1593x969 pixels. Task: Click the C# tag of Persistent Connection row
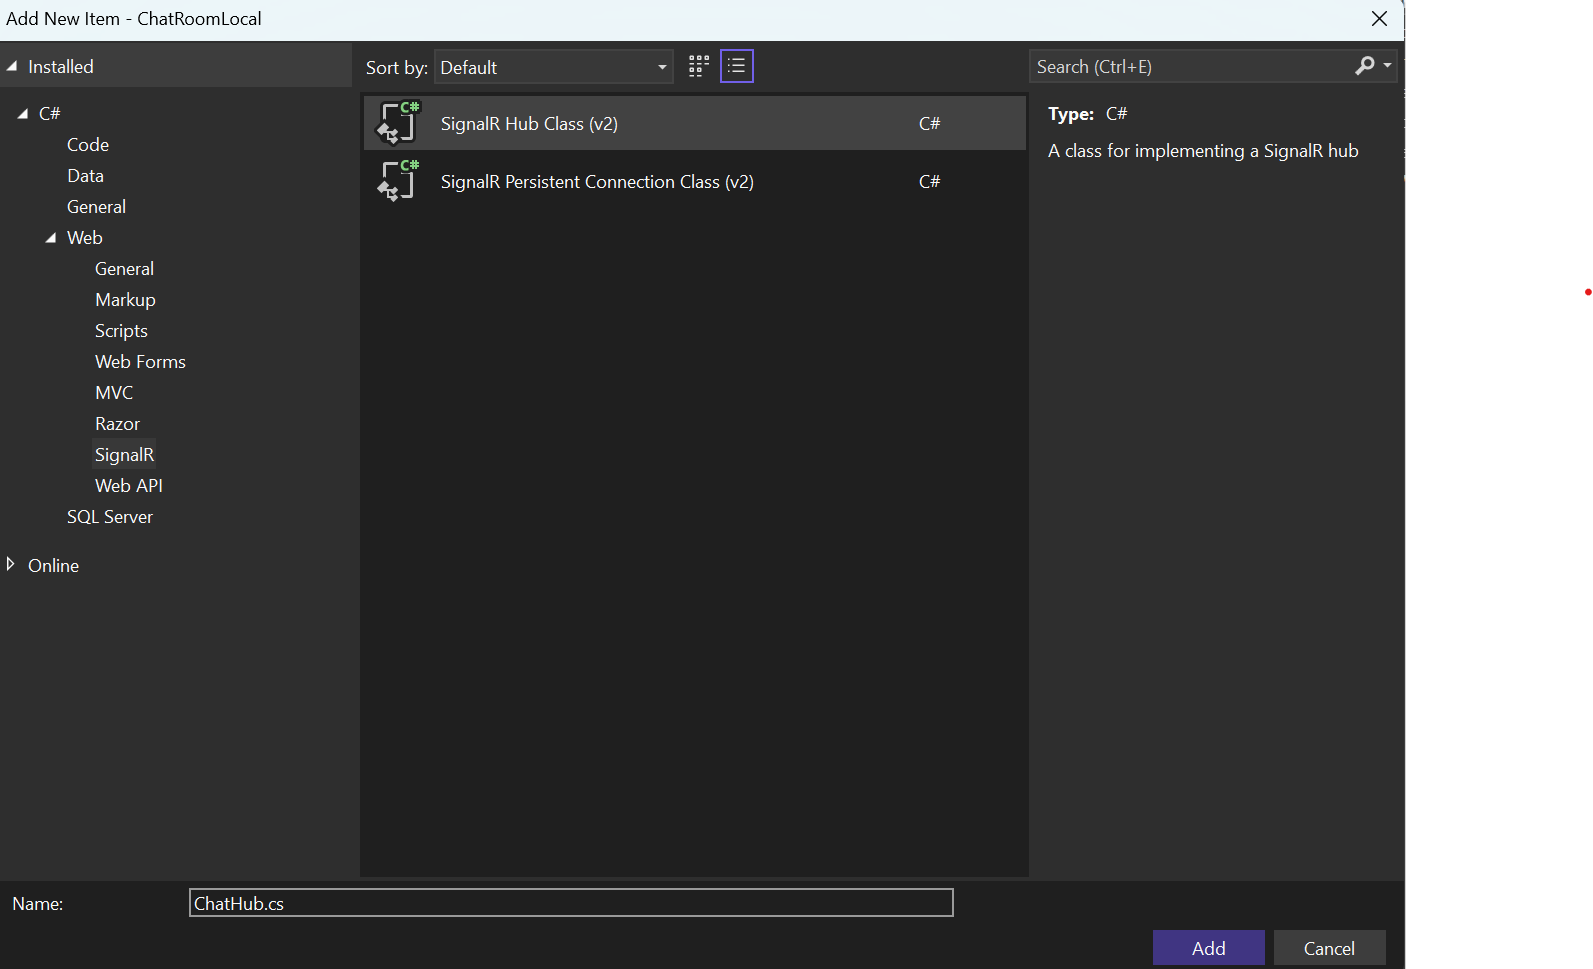click(929, 182)
